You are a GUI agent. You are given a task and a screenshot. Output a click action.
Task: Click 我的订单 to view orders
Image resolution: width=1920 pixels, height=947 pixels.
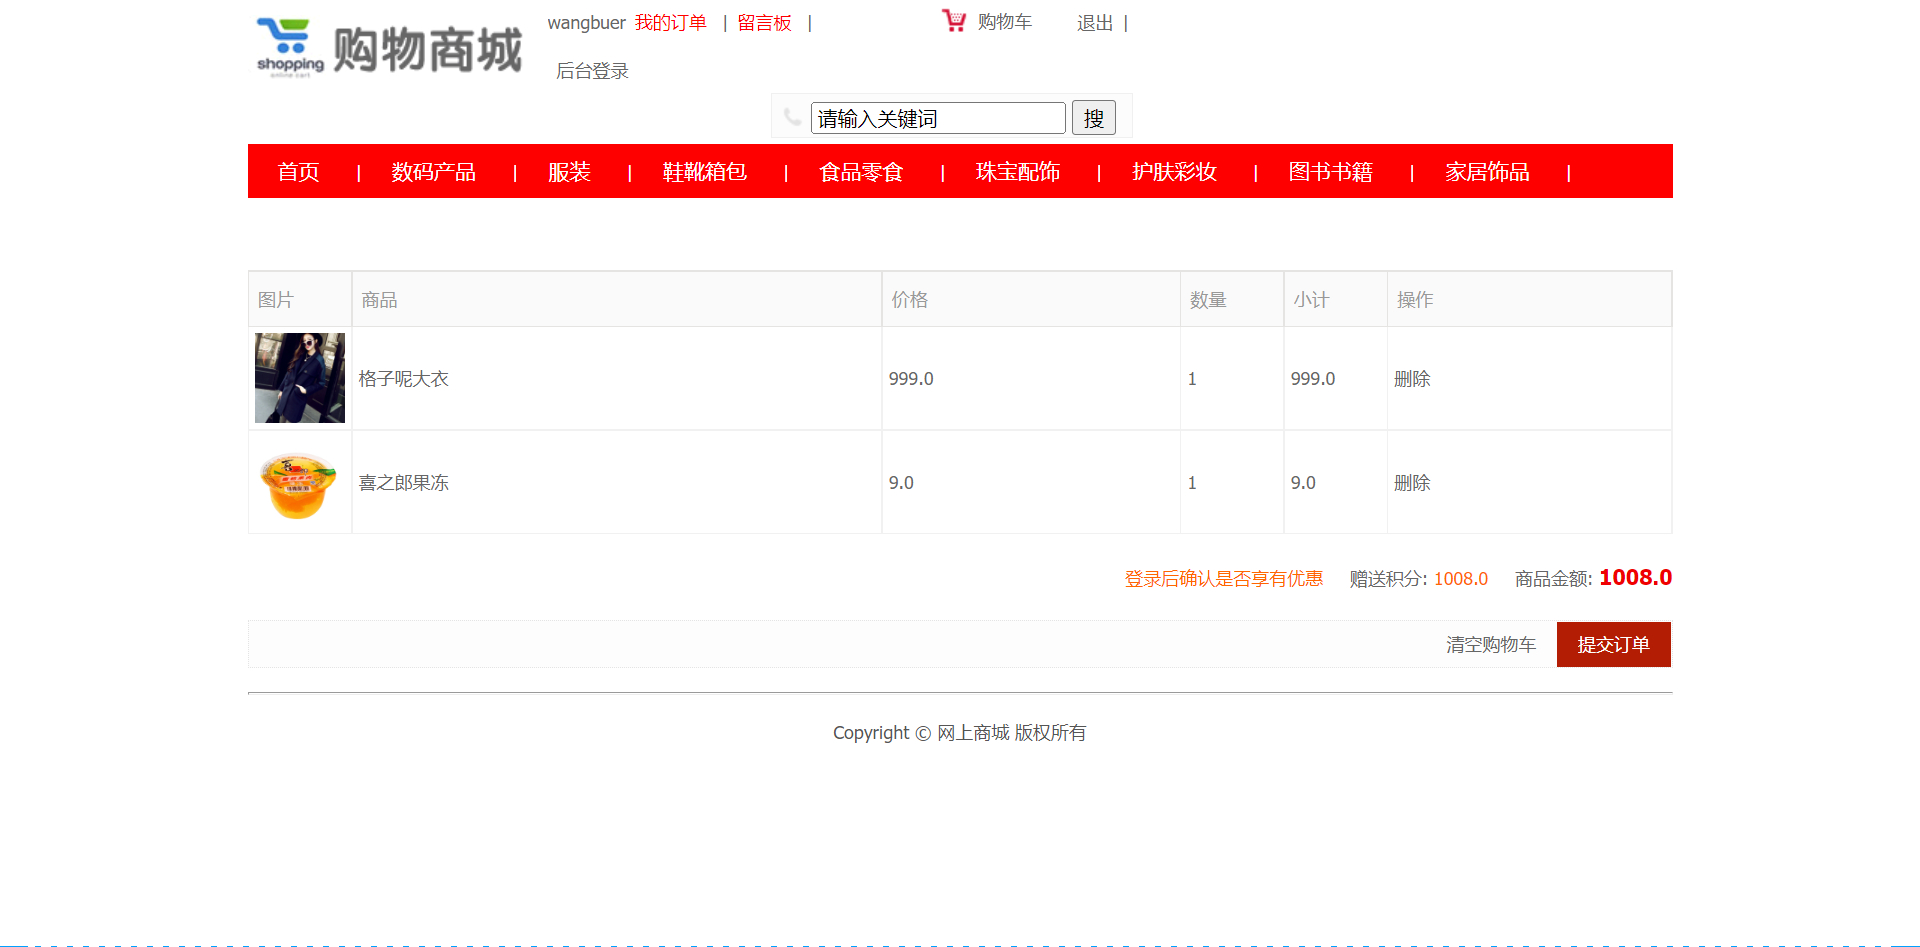pos(671,22)
